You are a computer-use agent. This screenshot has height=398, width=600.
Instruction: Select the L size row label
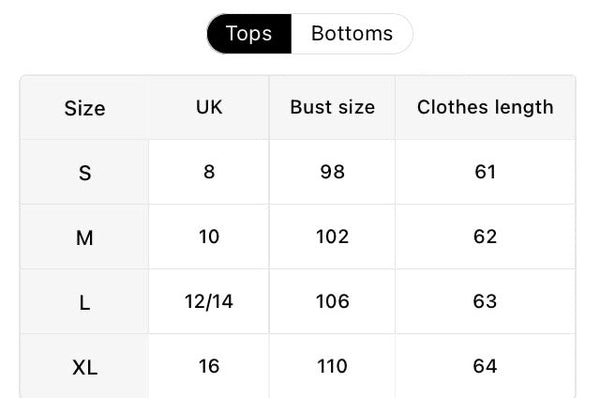(85, 303)
